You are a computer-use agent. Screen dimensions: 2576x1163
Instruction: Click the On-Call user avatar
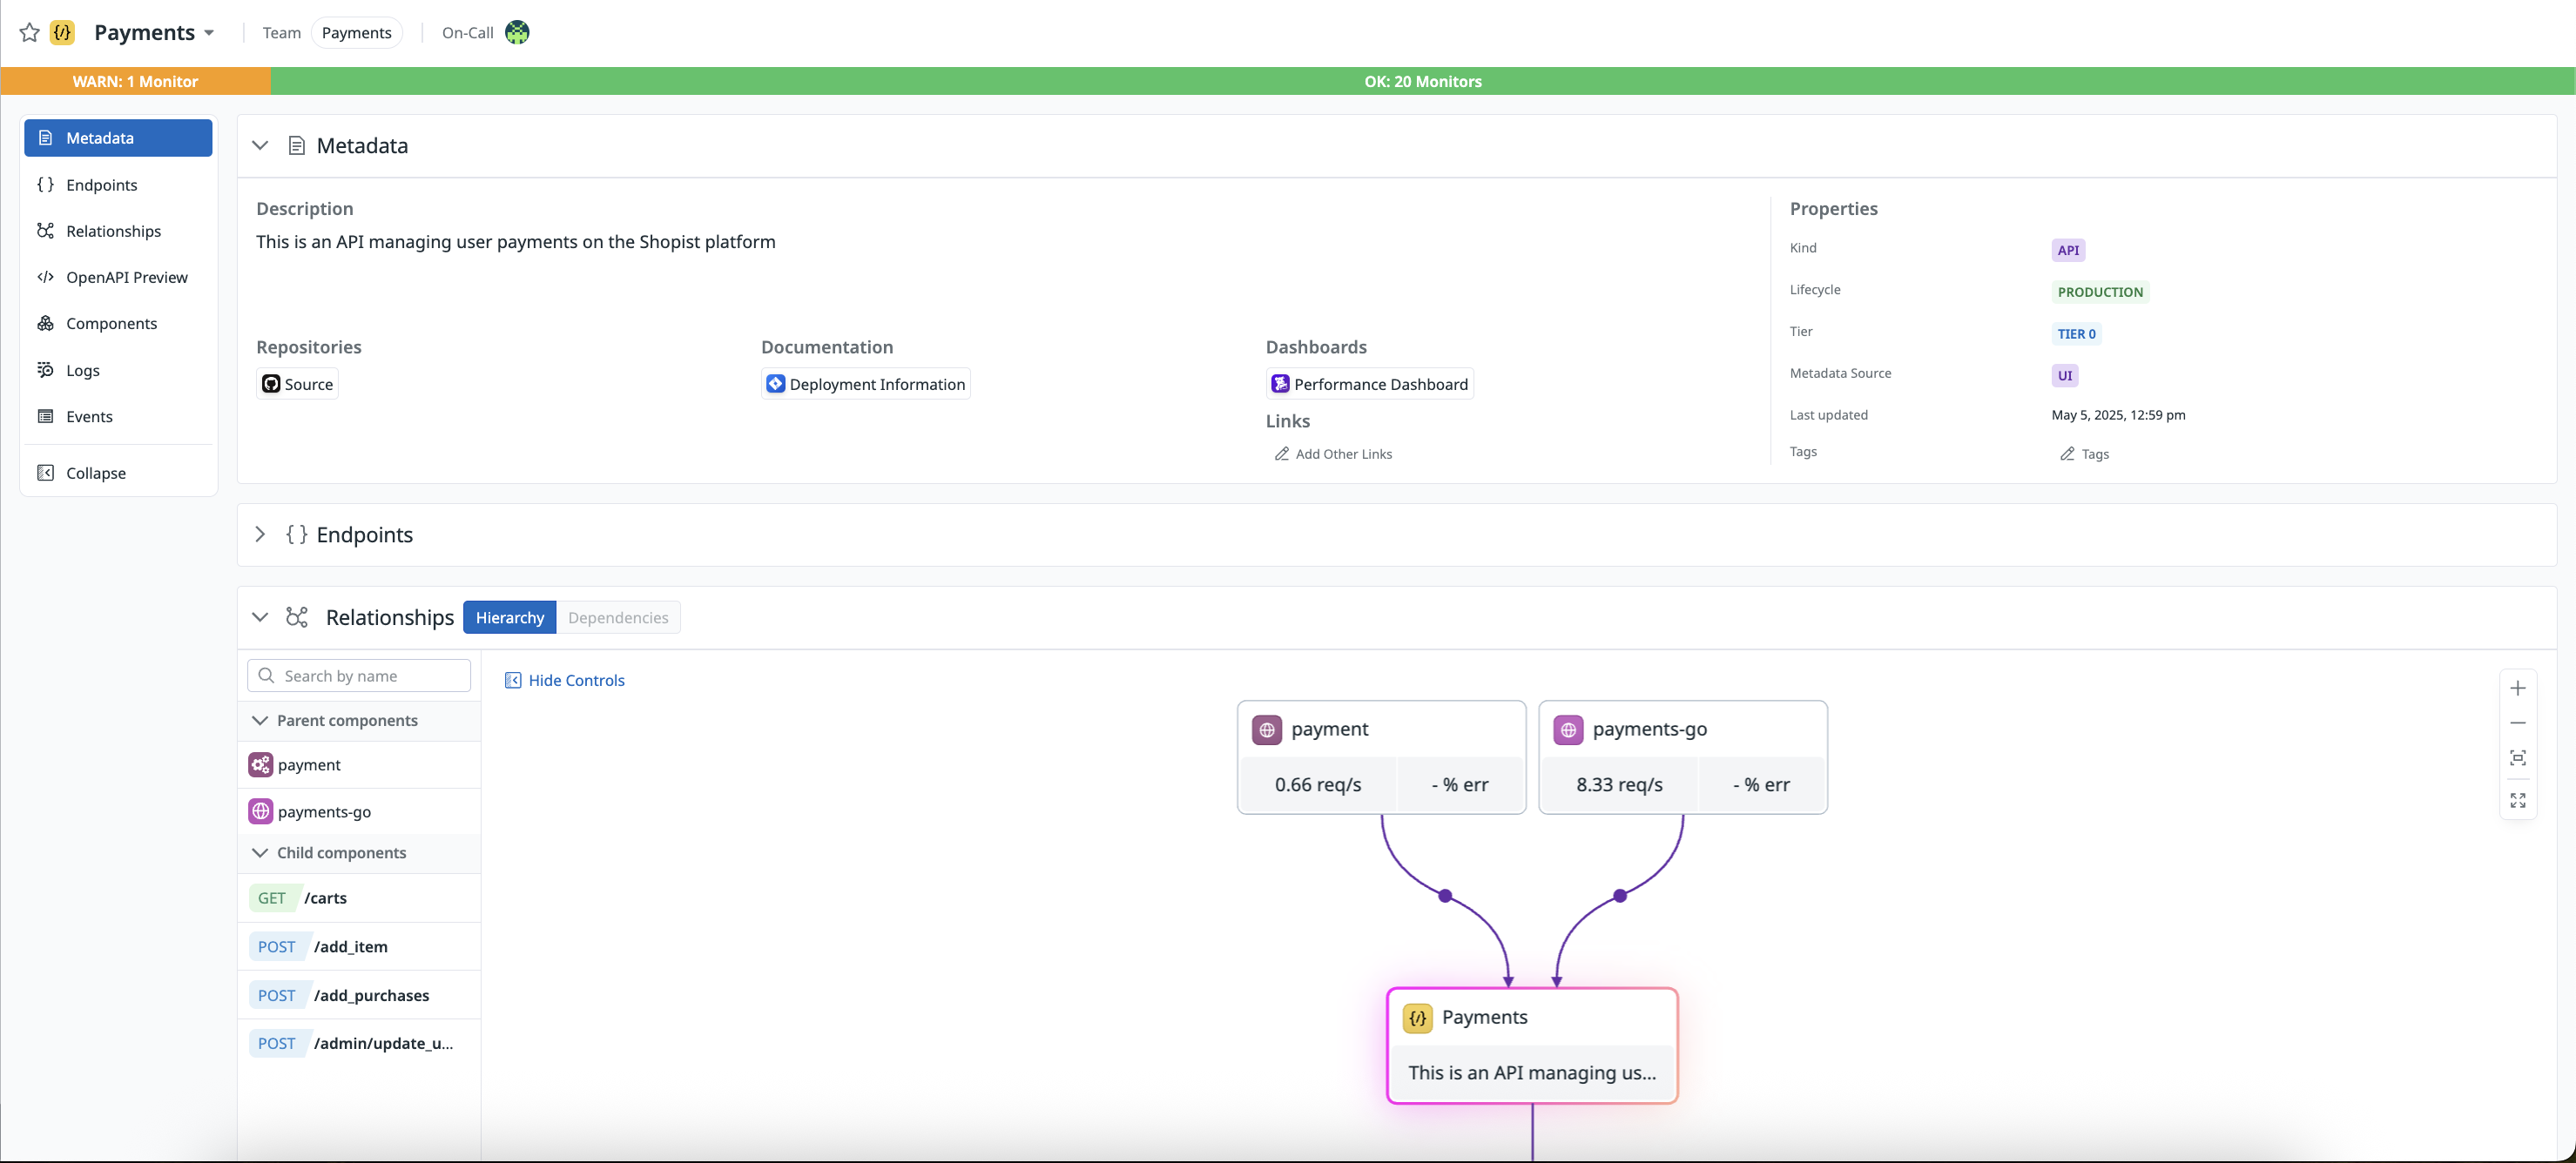tap(517, 32)
